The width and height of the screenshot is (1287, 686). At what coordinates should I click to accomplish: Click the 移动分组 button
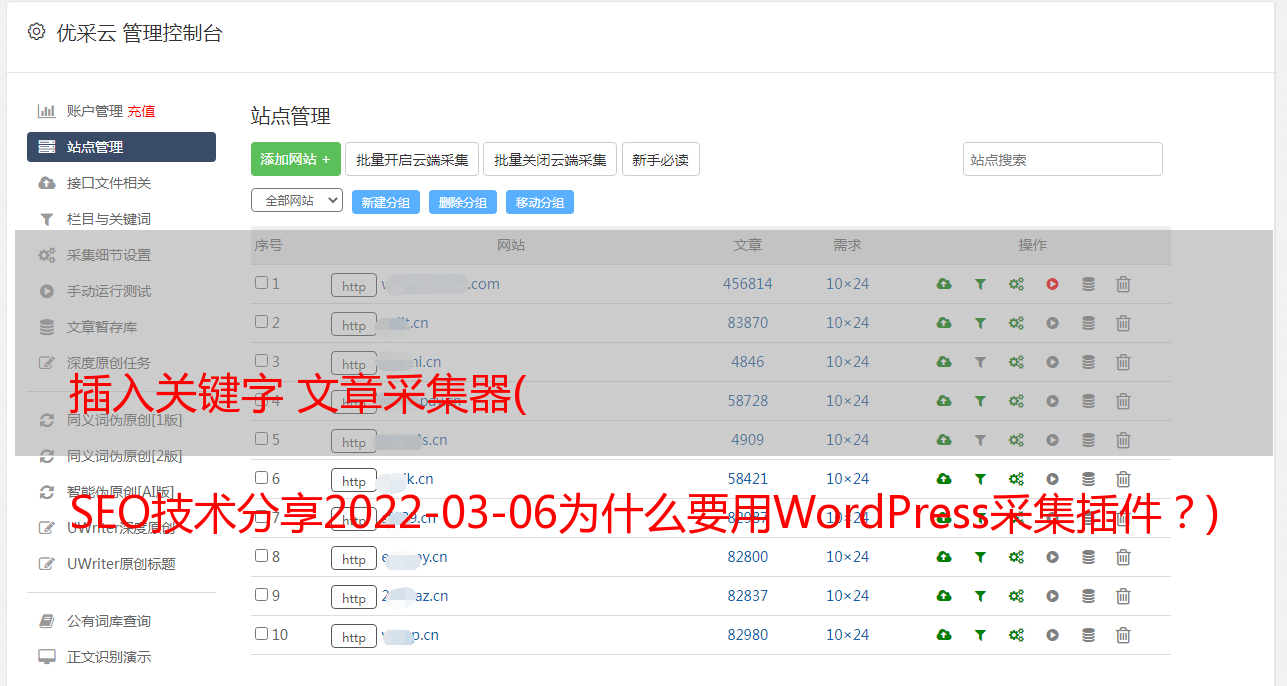coord(540,202)
